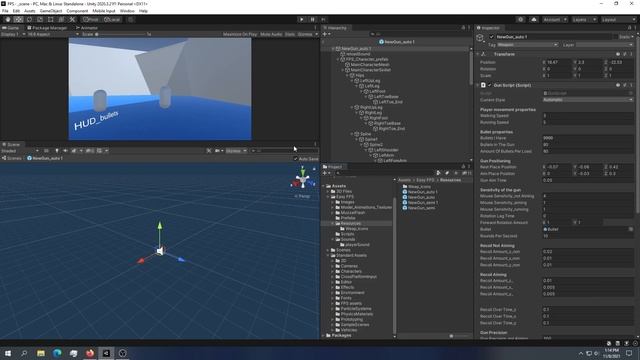Open the File menu
Screen dimensions: 640x360
[5, 11]
